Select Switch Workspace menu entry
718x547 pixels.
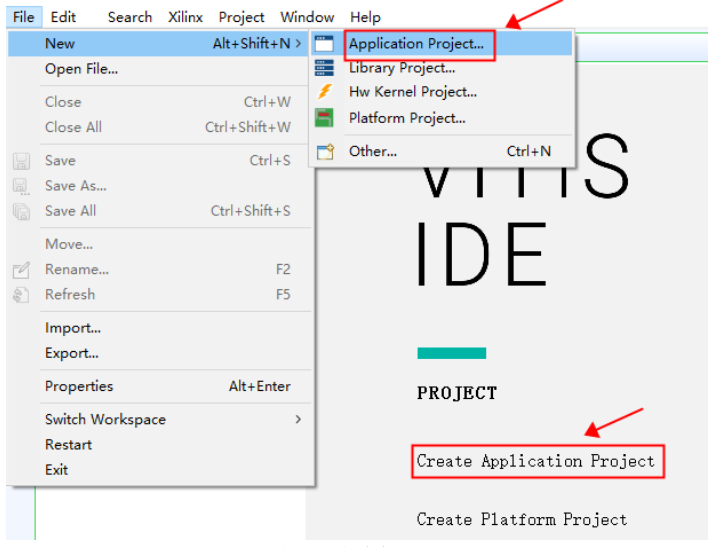point(158,419)
